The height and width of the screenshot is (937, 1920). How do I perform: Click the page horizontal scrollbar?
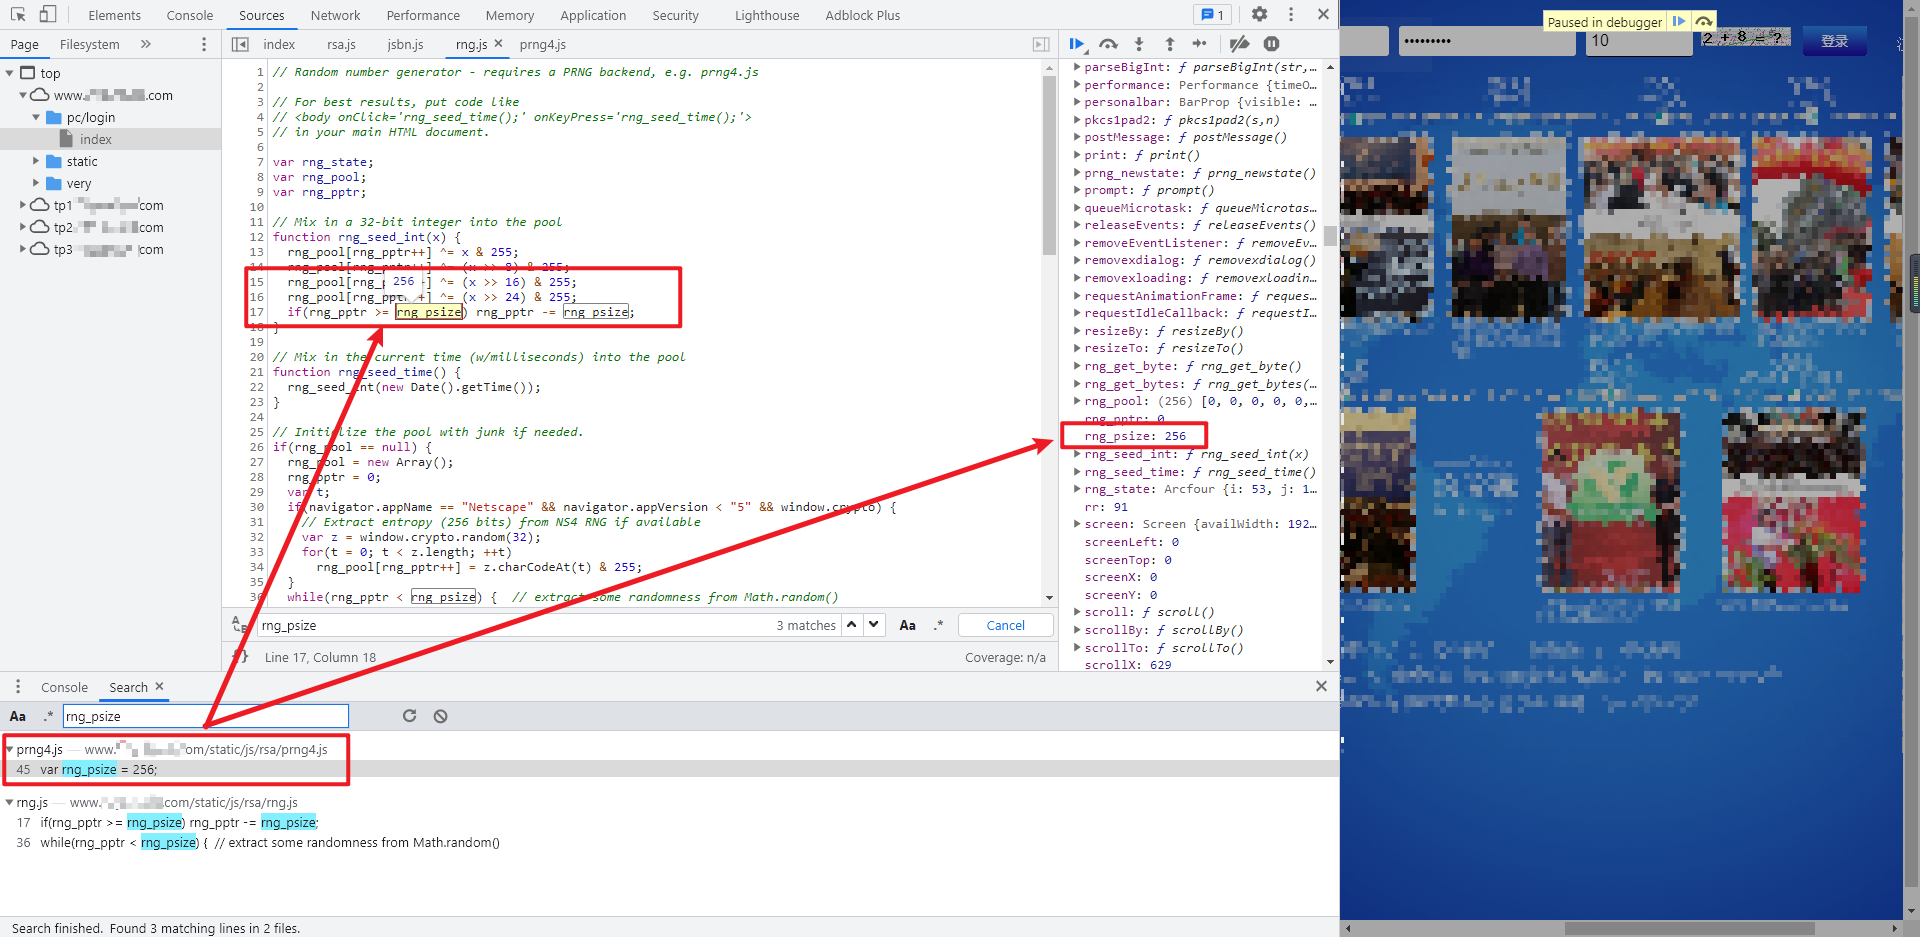point(1689,928)
